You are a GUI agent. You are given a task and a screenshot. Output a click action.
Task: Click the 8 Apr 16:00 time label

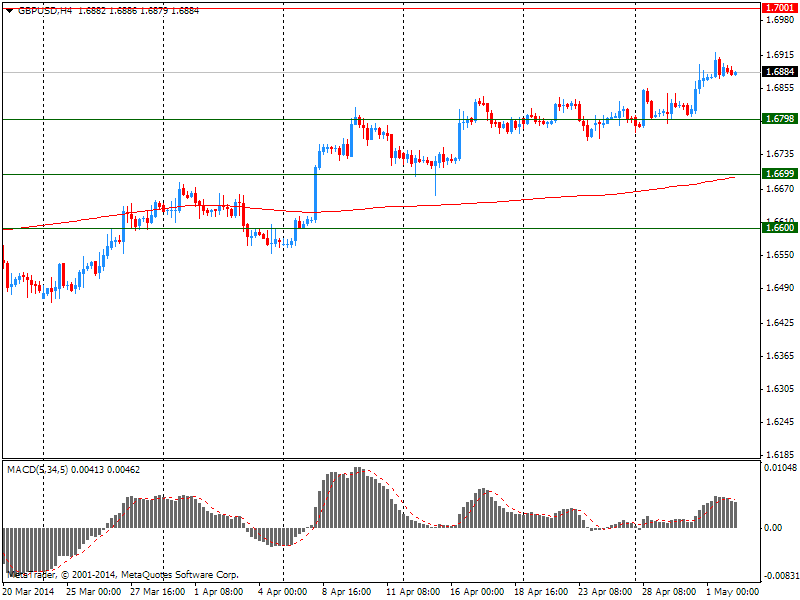346,592
